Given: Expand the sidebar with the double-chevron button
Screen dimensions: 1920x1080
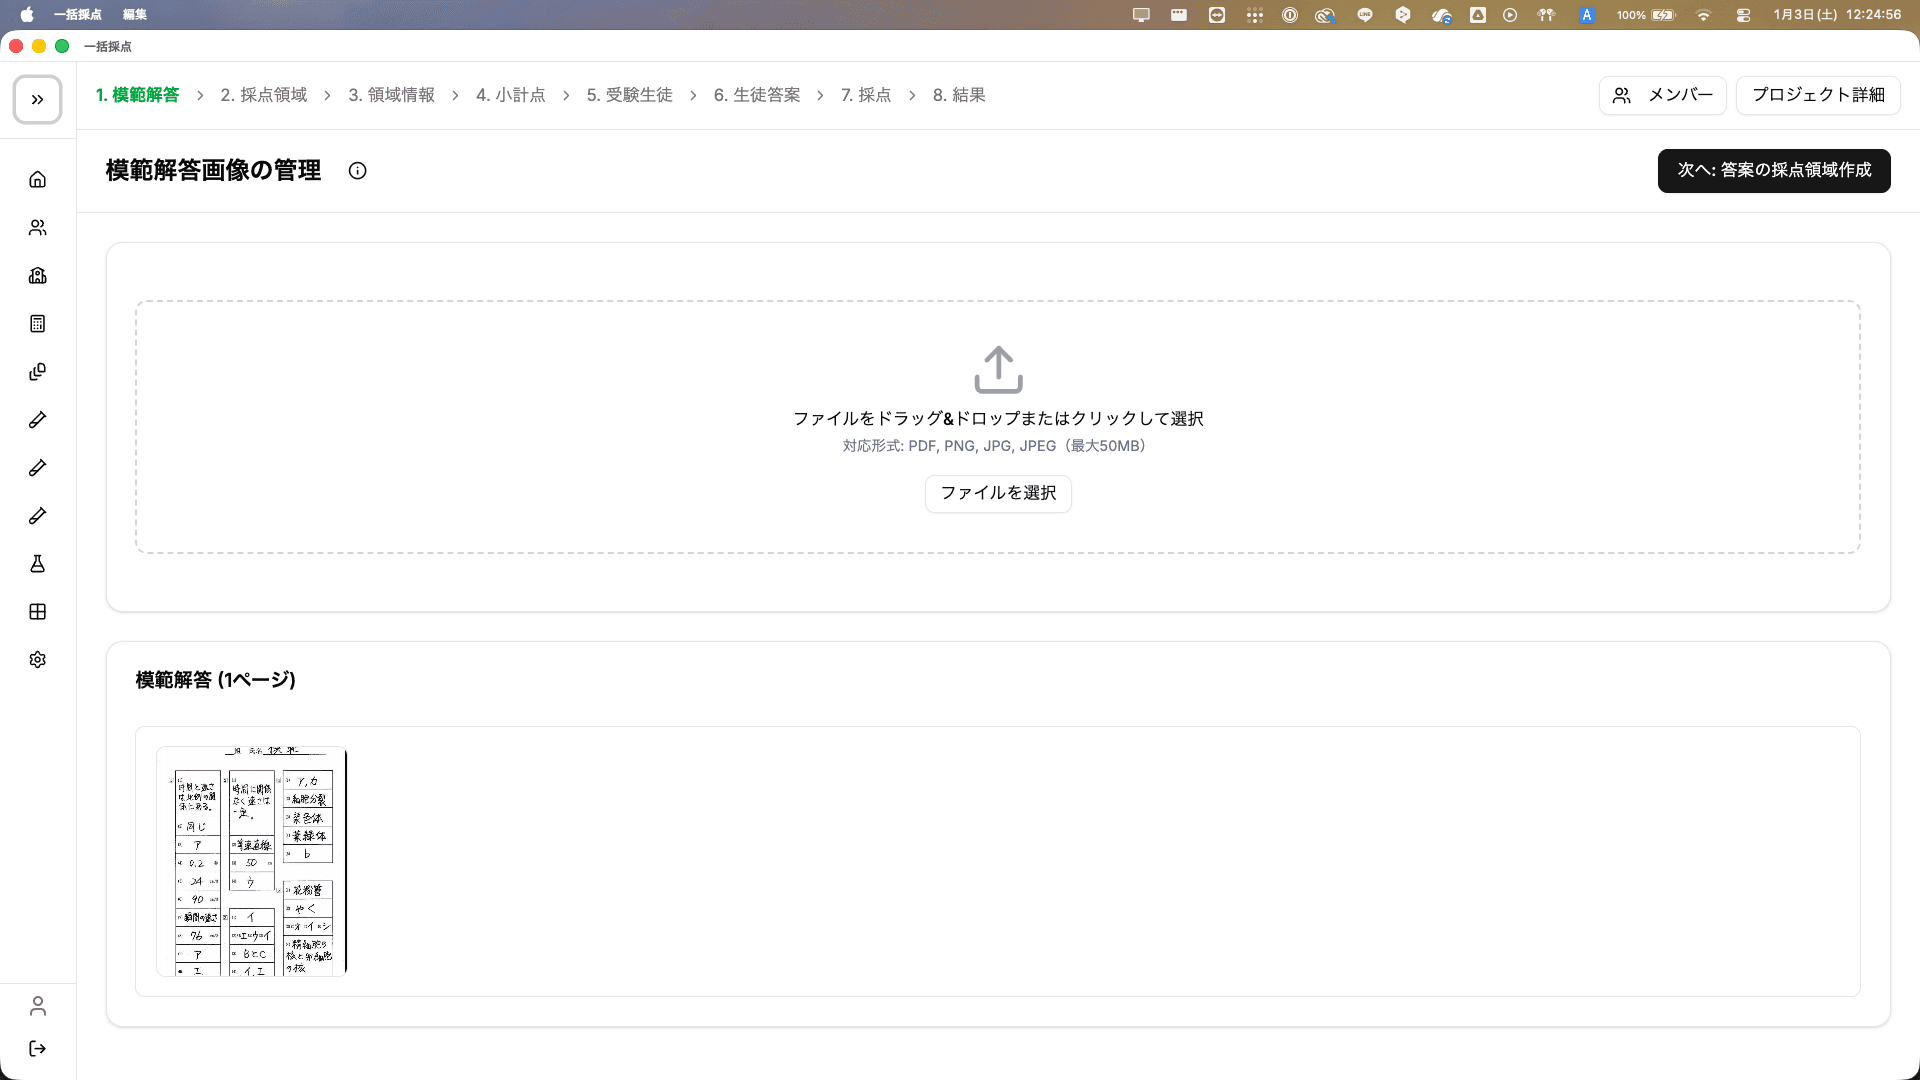Looking at the screenshot, I should coord(38,100).
